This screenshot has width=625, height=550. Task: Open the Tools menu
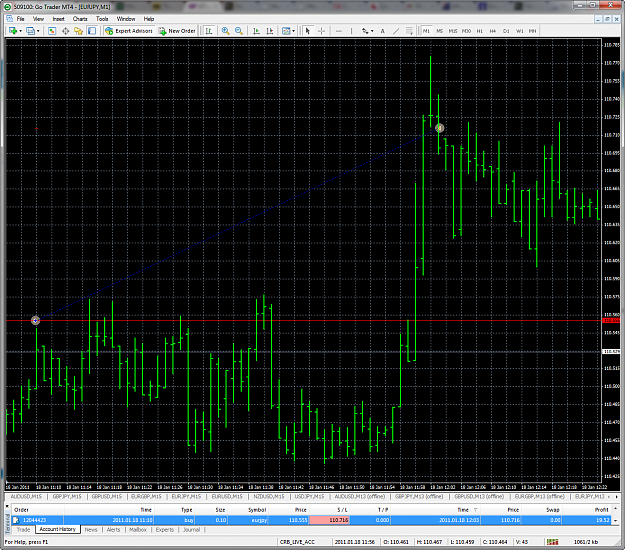(x=102, y=19)
